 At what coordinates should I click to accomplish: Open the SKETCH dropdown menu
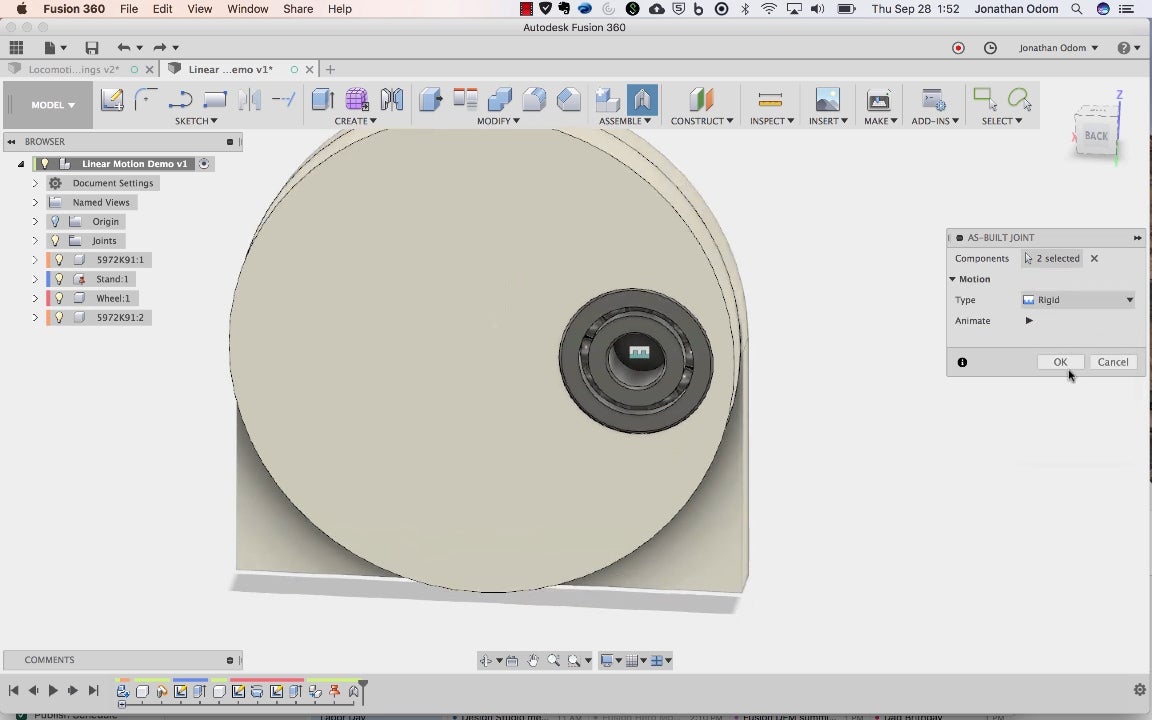(196, 120)
